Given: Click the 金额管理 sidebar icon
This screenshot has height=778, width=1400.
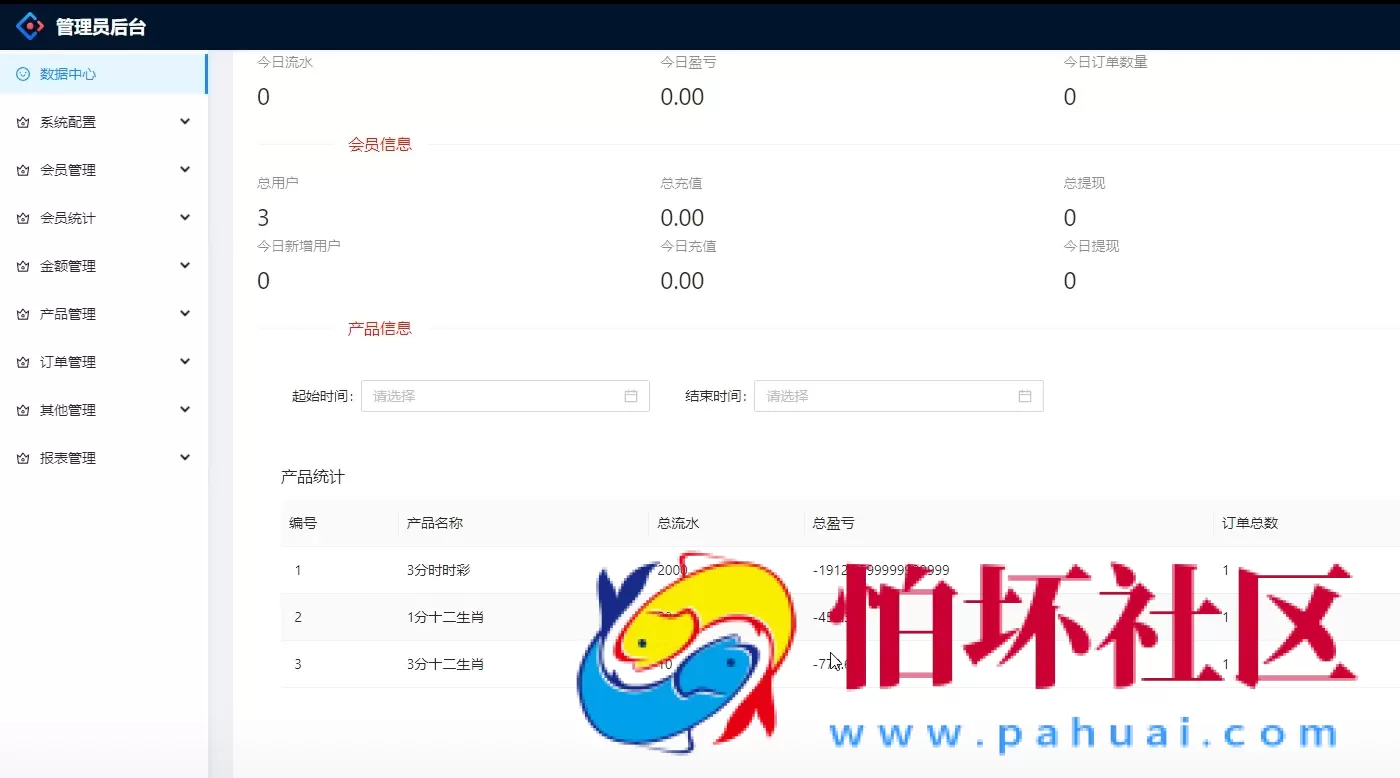Looking at the screenshot, I should click(x=22, y=265).
